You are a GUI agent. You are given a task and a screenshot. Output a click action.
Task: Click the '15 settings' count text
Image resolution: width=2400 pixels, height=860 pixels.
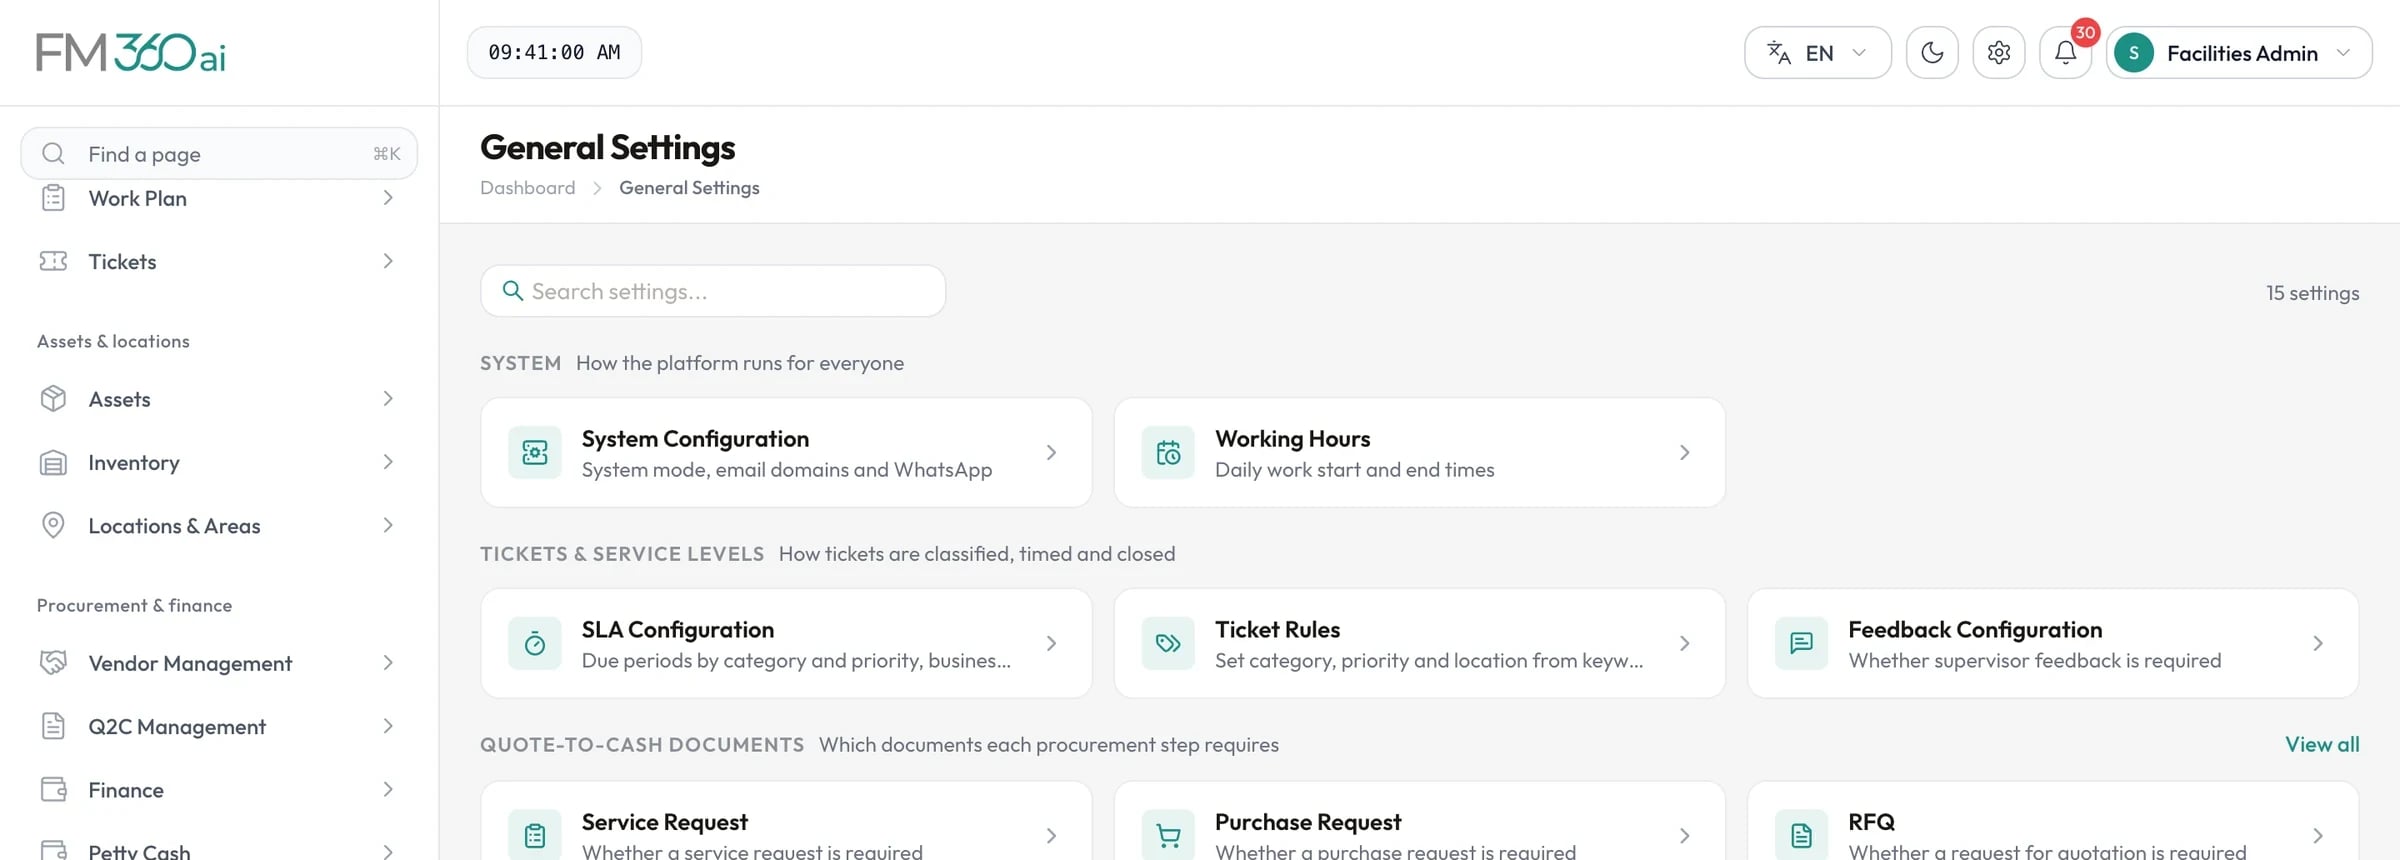2312,293
